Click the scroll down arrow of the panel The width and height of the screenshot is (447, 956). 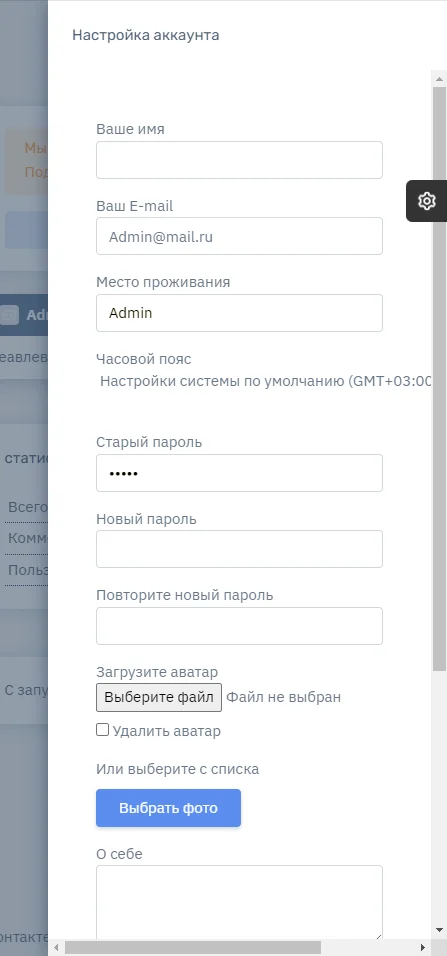(440, 930)
